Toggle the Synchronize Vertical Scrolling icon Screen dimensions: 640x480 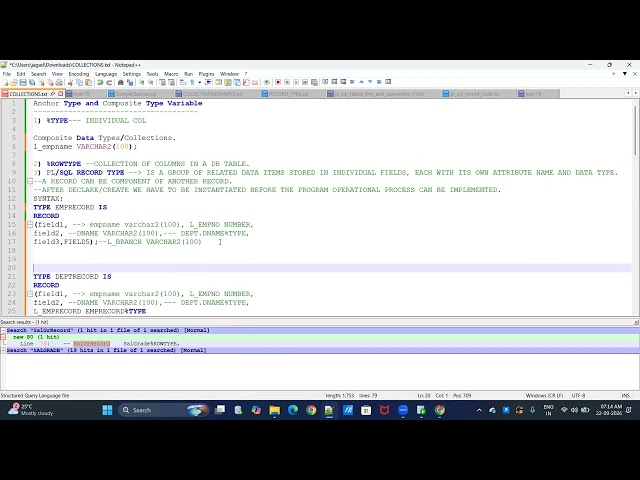point(162,82)
